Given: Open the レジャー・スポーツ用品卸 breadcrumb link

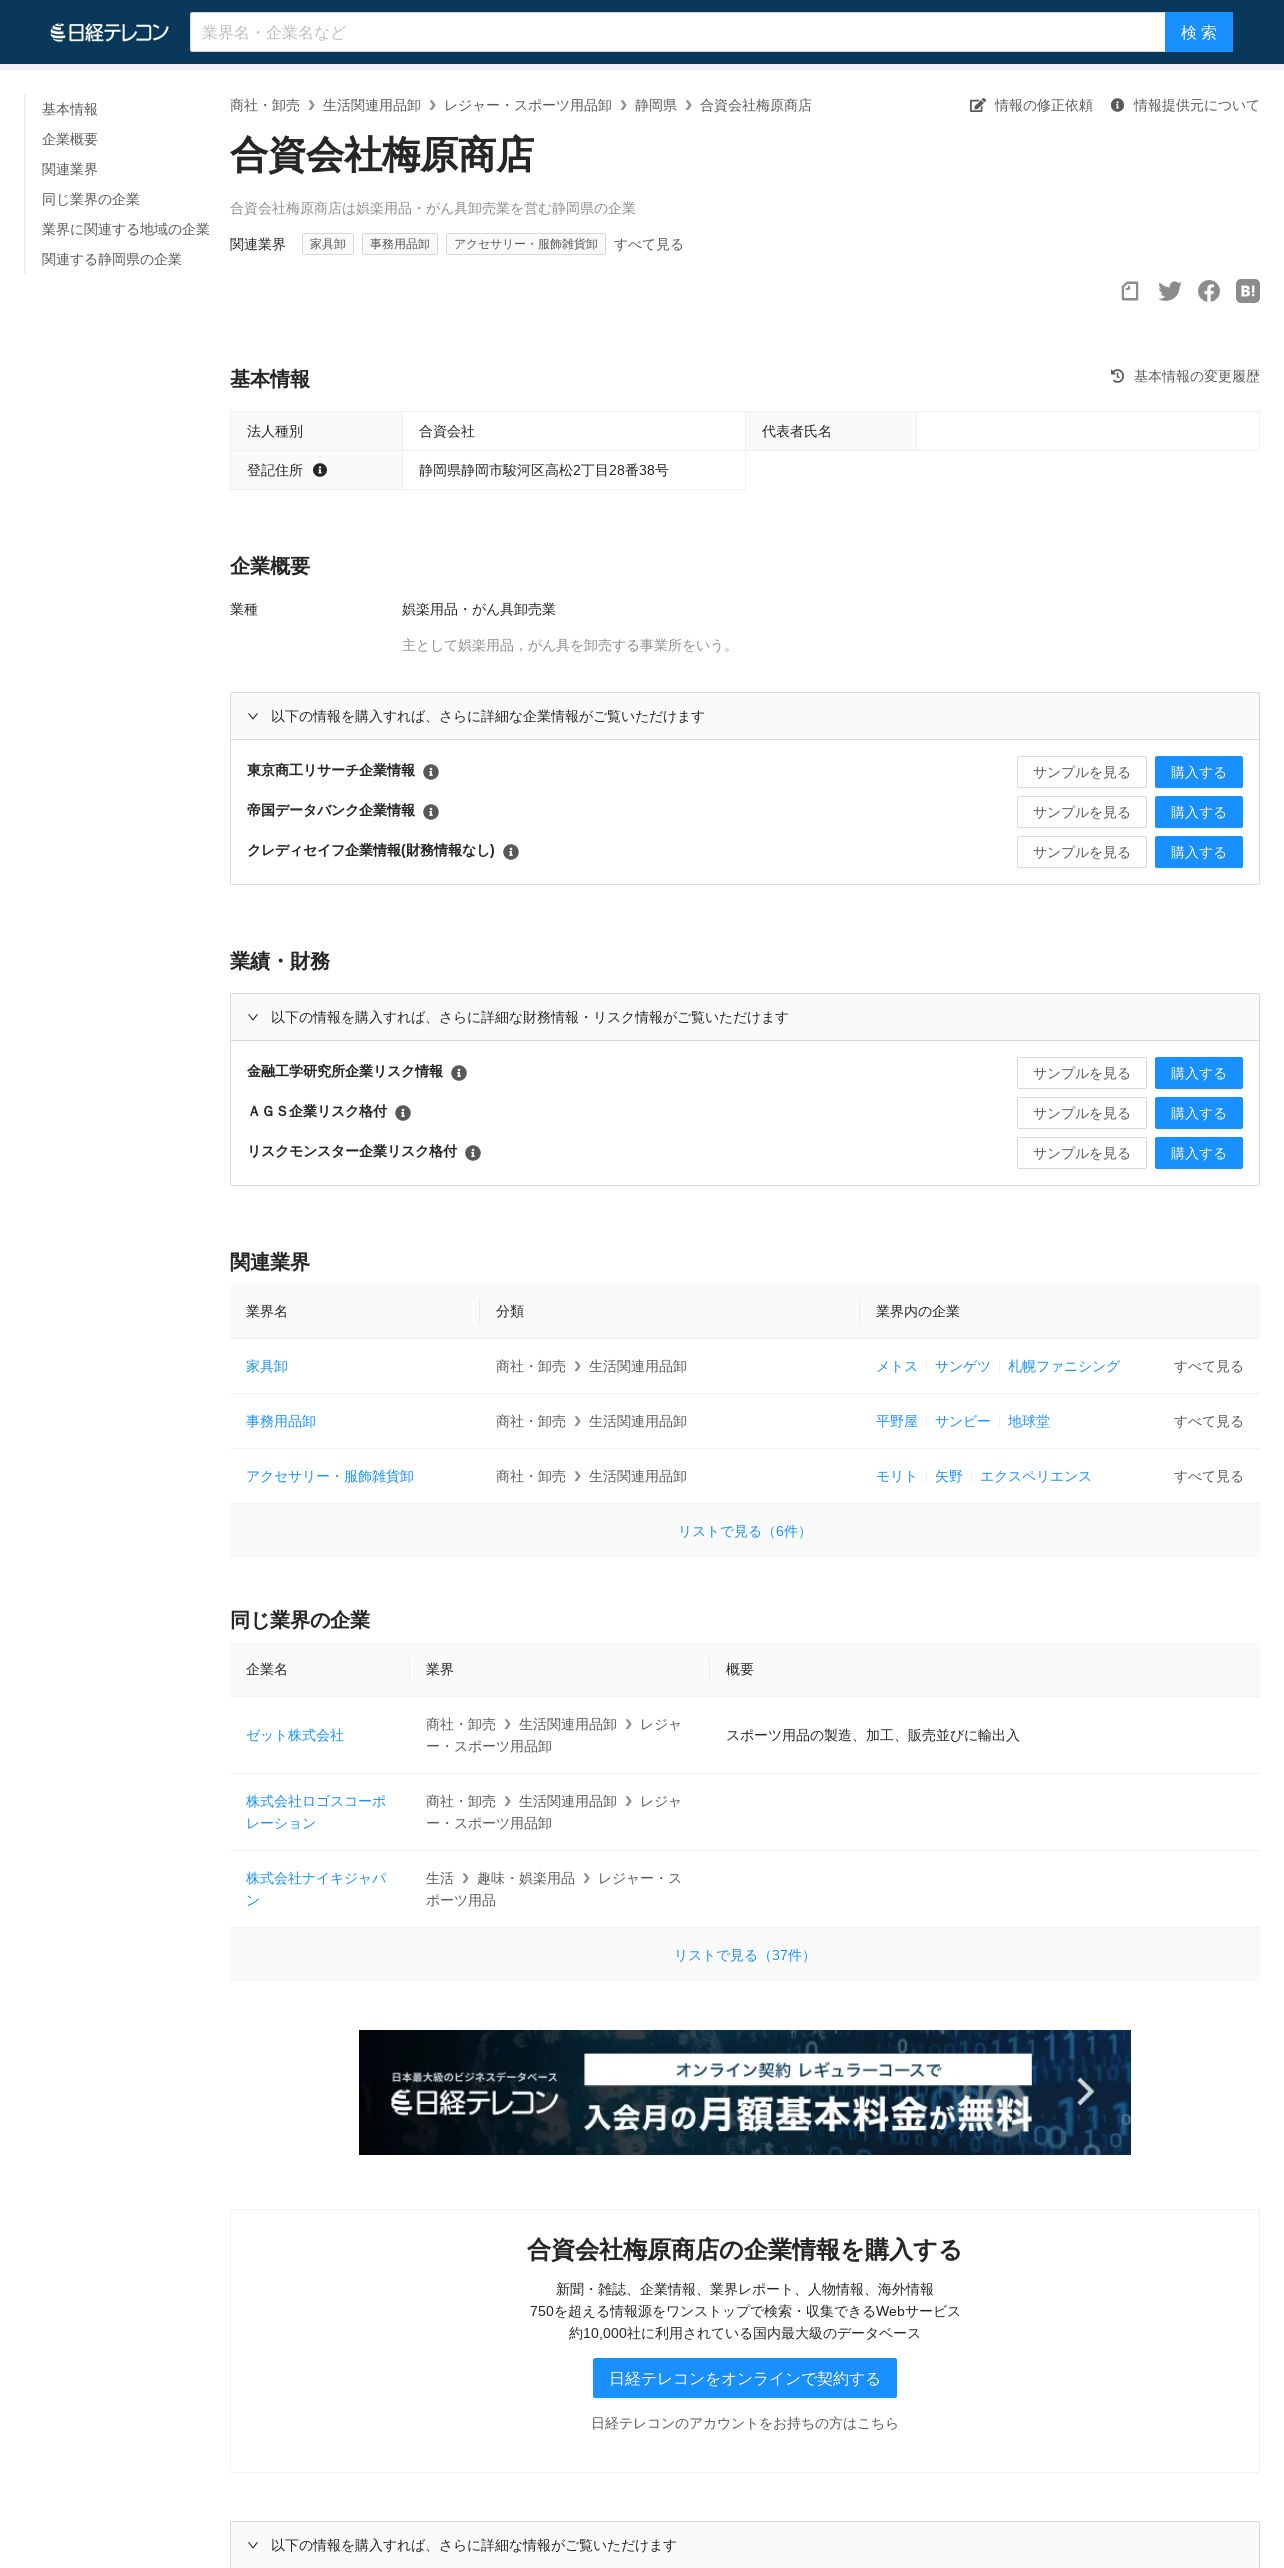Looking at the screenshot, I should (x=528, y=105).
